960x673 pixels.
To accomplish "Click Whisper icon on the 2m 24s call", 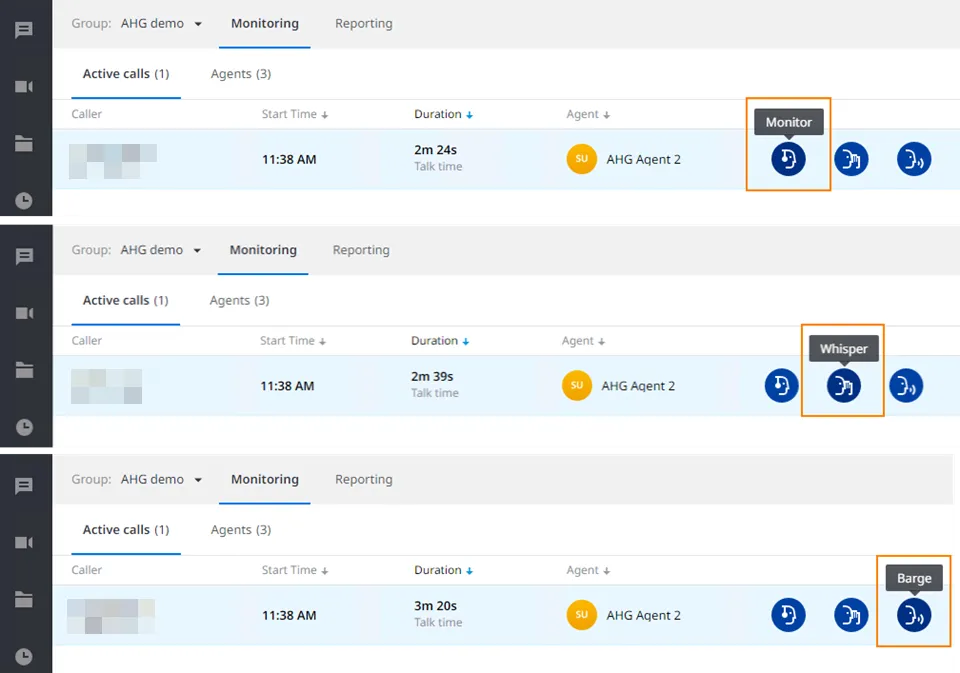I will pyautogui.click(x=851, y=159).
